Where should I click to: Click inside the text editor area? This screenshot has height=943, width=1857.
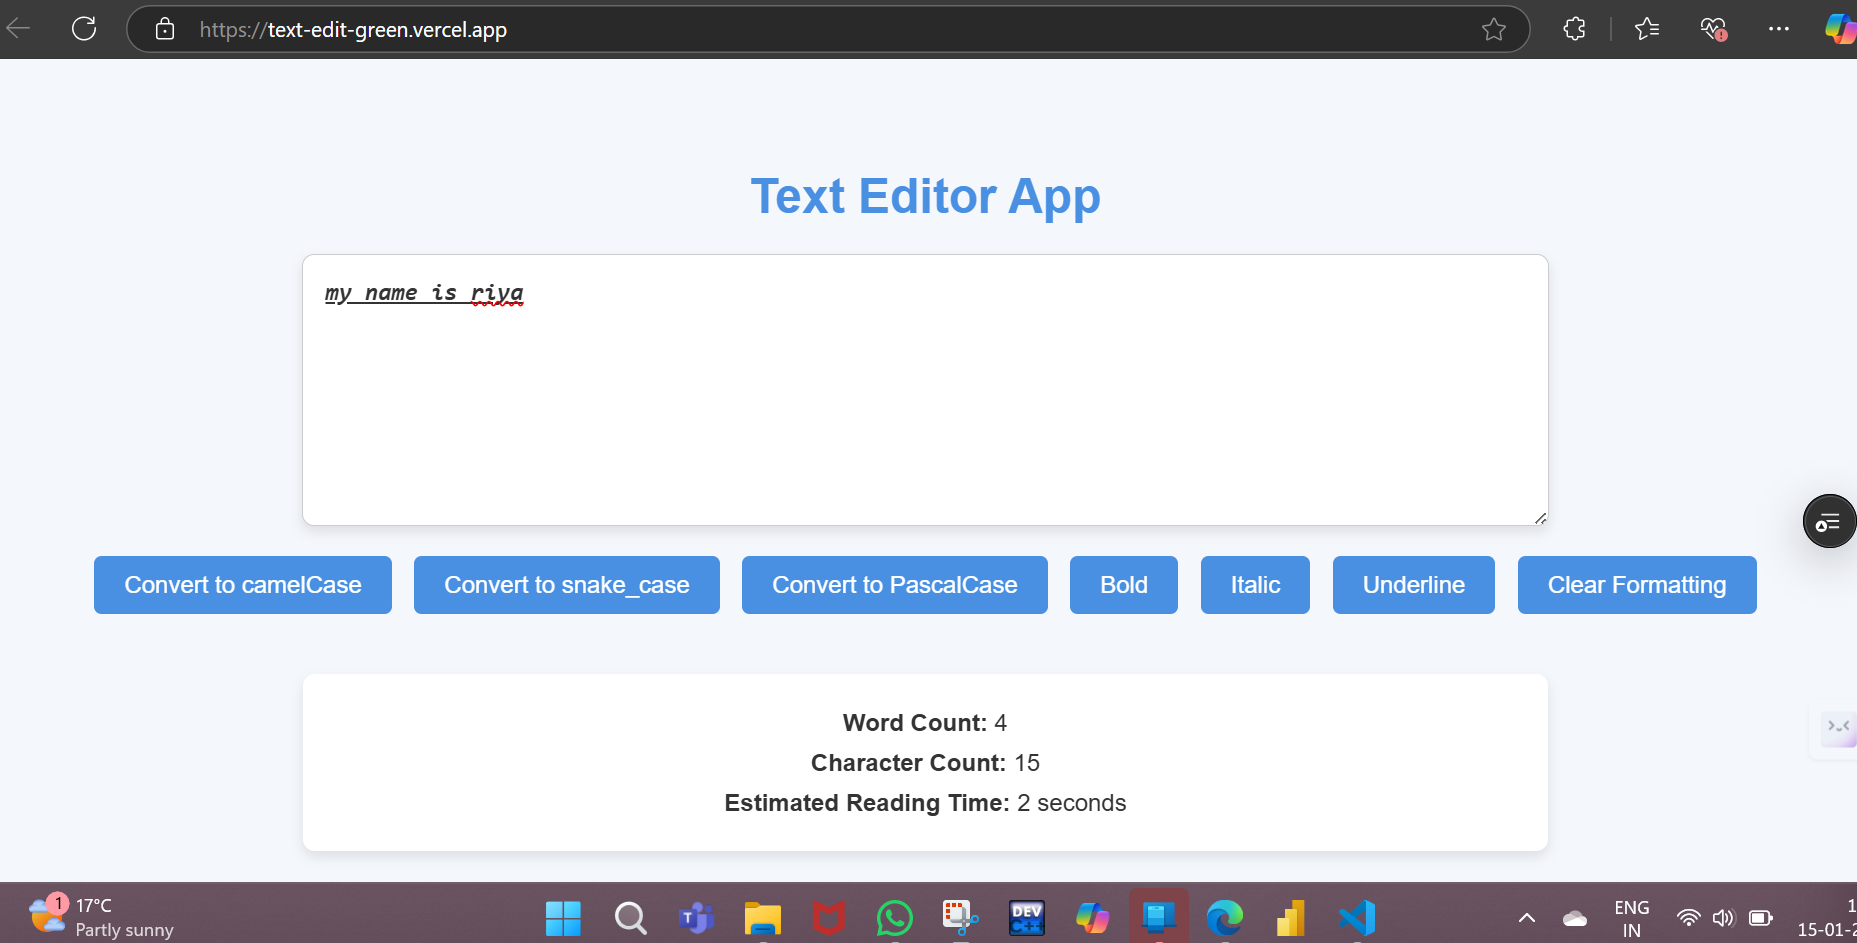point(925,400)
